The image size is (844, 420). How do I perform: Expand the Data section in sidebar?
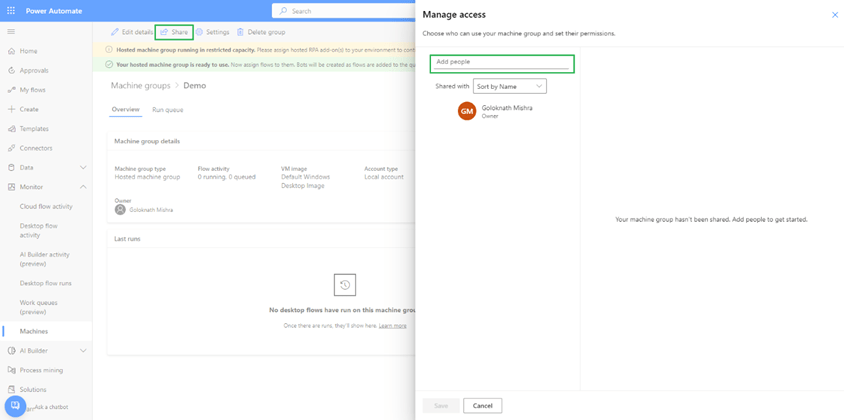pos(83,168)
